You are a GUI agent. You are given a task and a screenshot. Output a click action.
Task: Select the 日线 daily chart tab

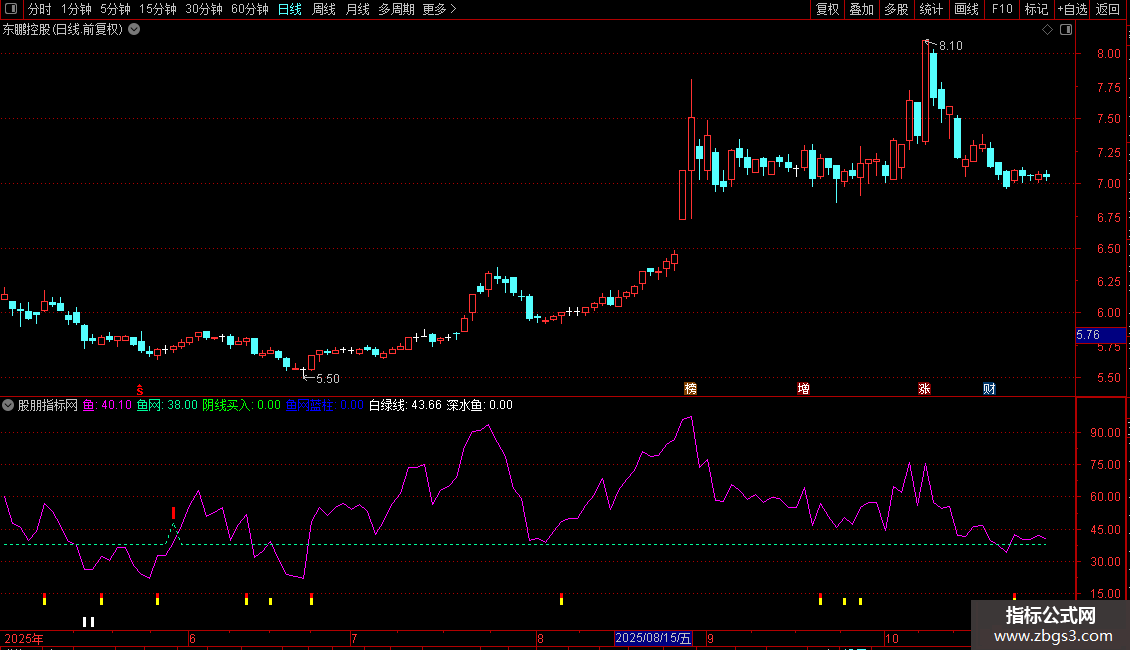coord(290,9)
